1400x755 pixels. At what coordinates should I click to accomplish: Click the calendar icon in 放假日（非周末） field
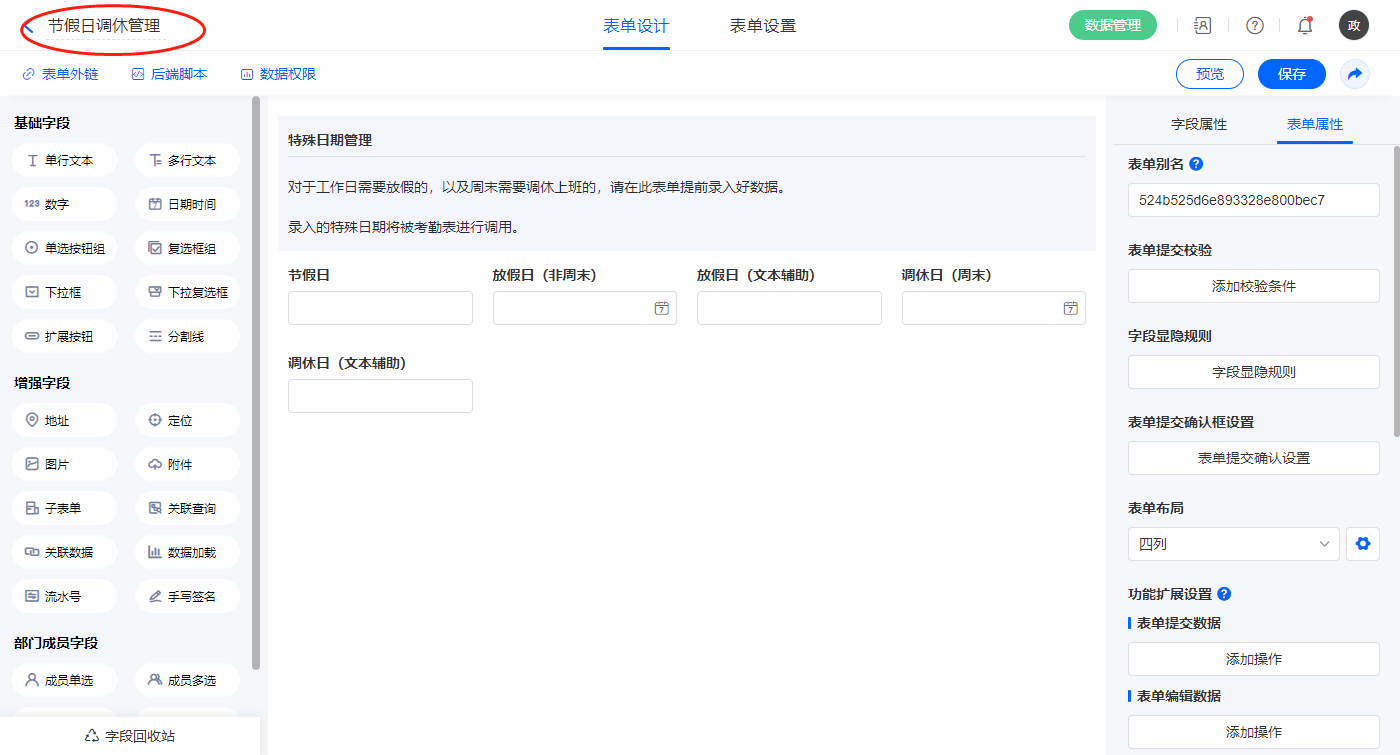[x=661, y=309]
